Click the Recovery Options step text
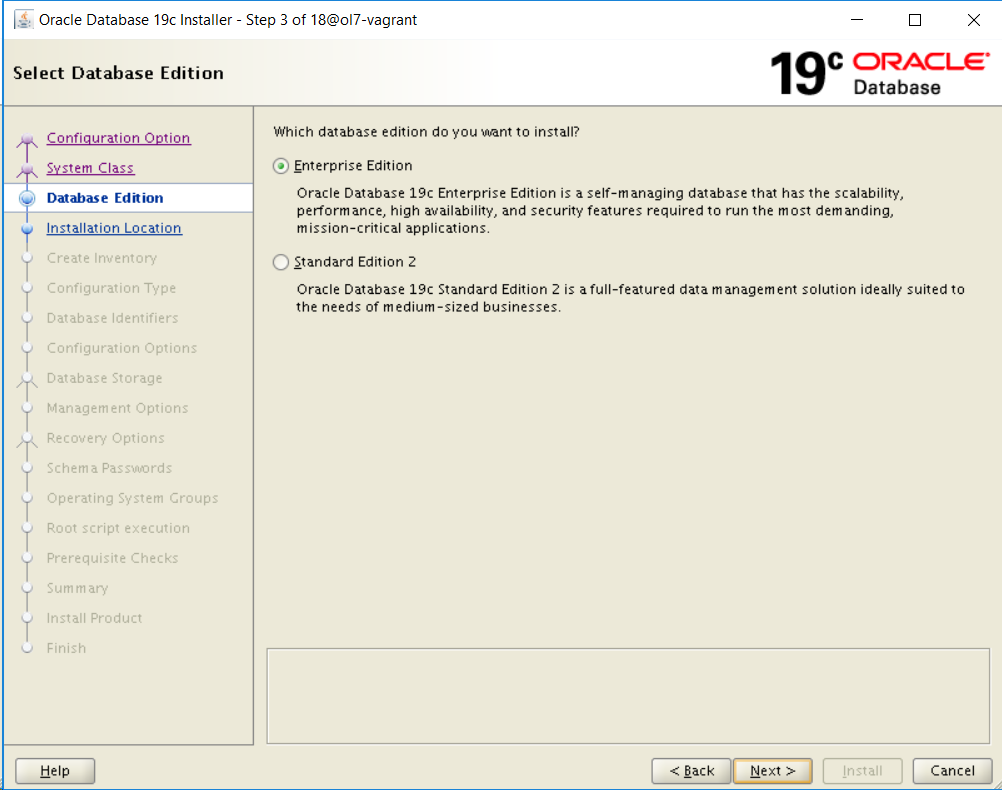The height and width of the screenshot is (790, 1002). (x=105, y=438)
